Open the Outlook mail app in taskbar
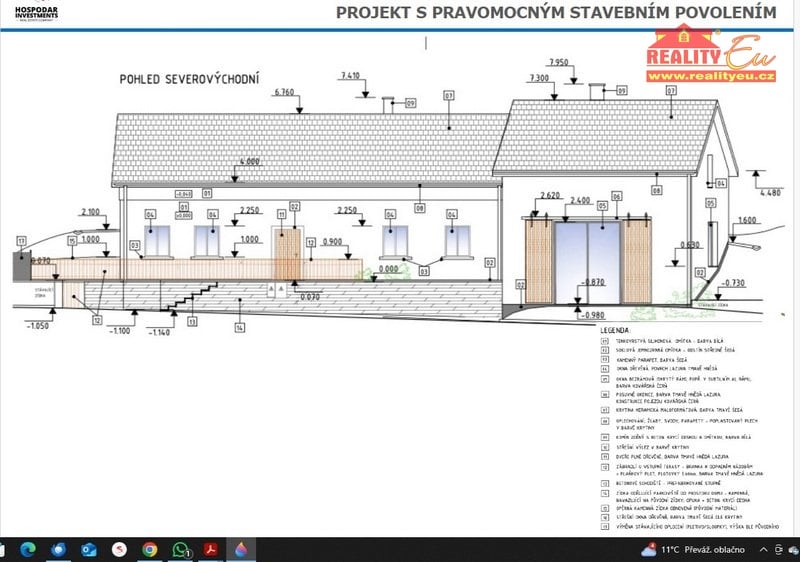Screen dimensions: 800x562 pyautogui.click(x=89, y=549)
